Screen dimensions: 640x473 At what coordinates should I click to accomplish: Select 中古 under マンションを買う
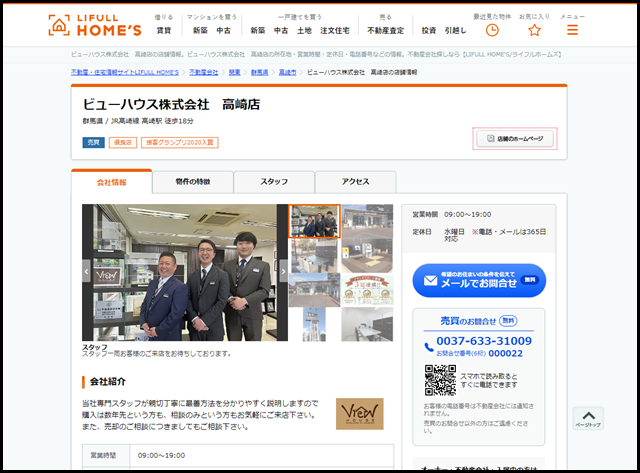223,31
